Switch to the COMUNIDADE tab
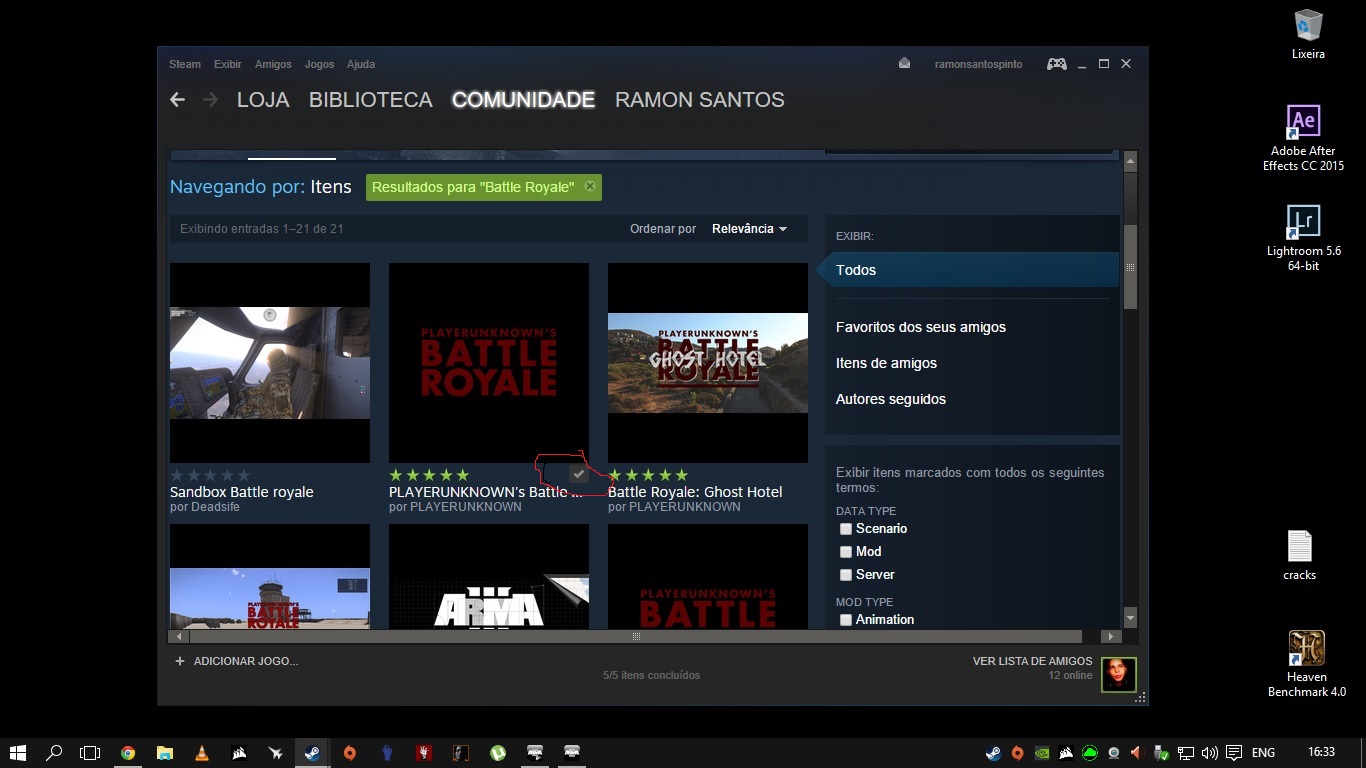This screenshot has height=768, width=1366. tap(523, 100)
